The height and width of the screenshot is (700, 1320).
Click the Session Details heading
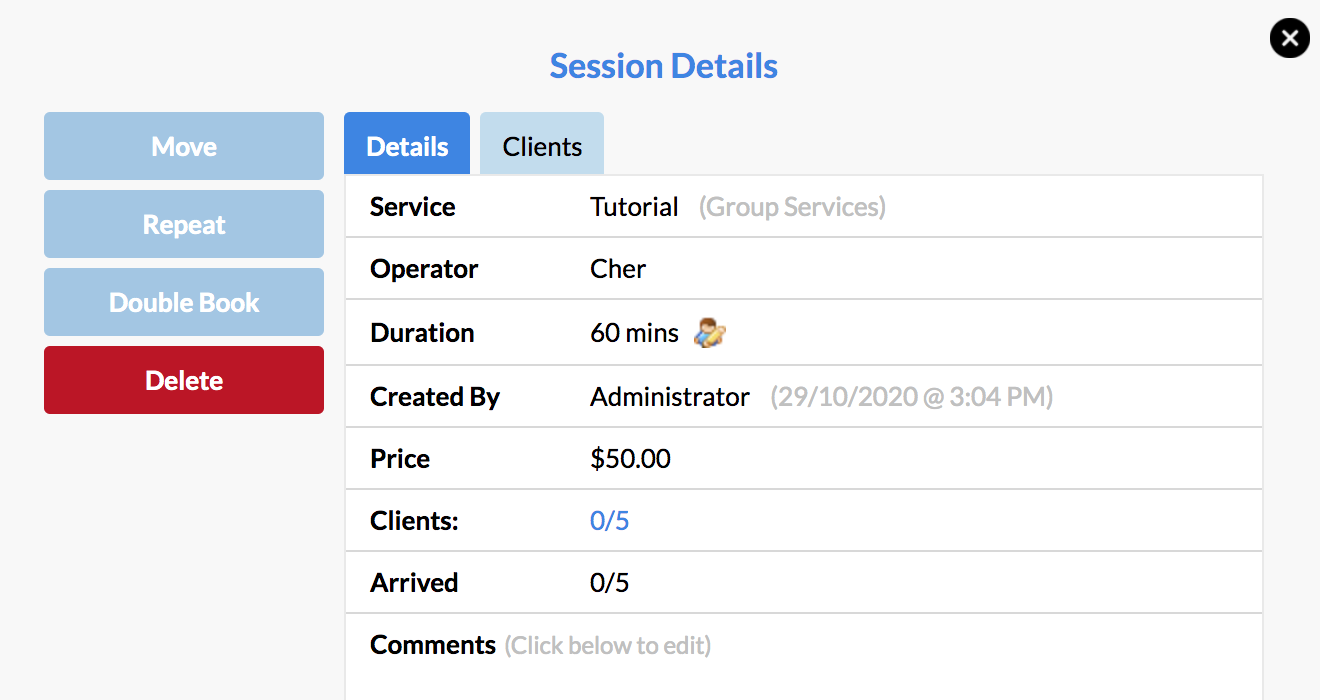[x=664, y=66]
